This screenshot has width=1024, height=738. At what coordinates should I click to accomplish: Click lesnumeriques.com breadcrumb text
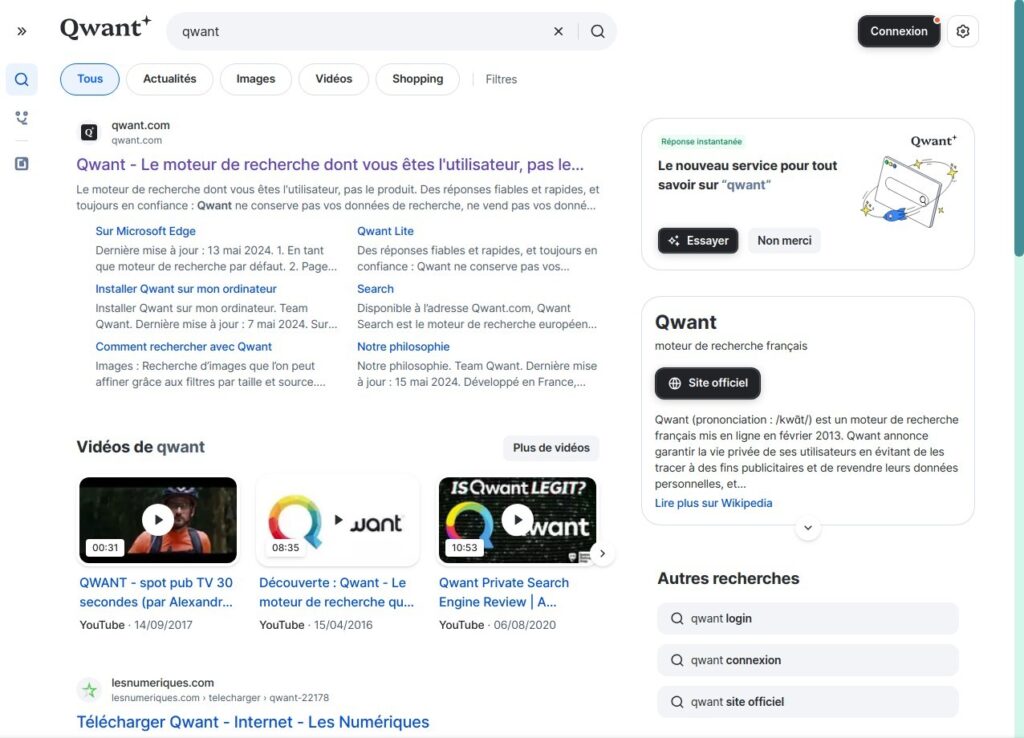pos(220,698)
